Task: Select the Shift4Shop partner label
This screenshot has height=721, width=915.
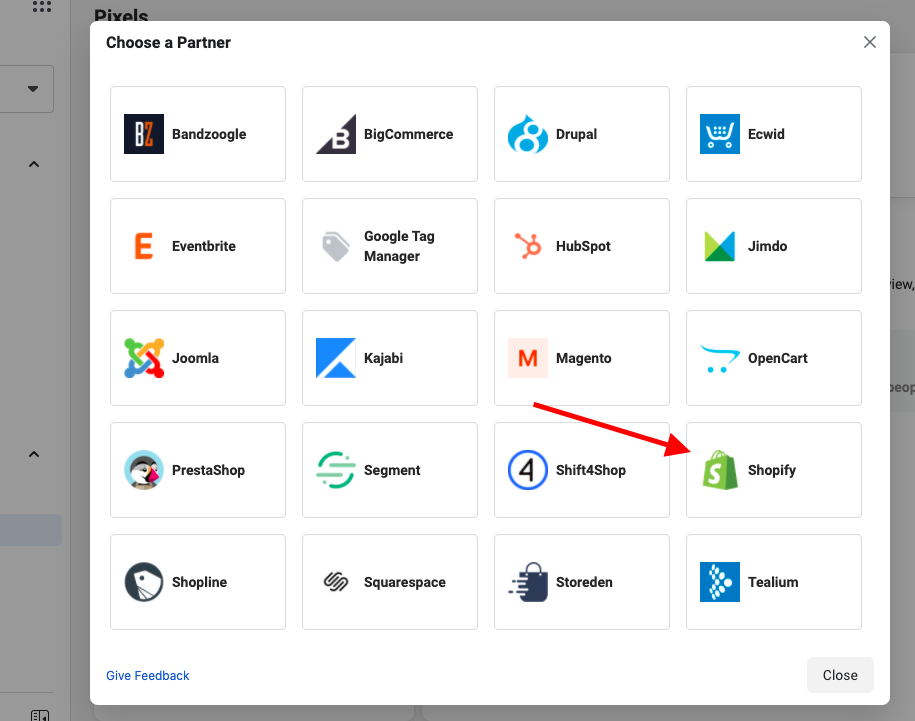Action: (x=591, y=470)
